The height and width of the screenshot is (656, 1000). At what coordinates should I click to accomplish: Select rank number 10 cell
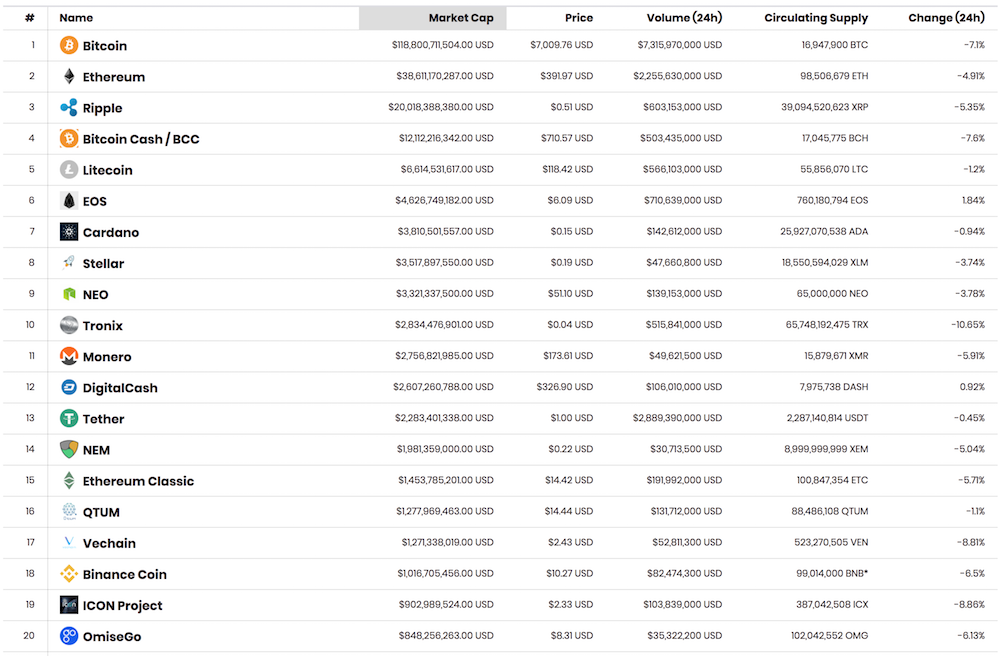coord(30,325)
